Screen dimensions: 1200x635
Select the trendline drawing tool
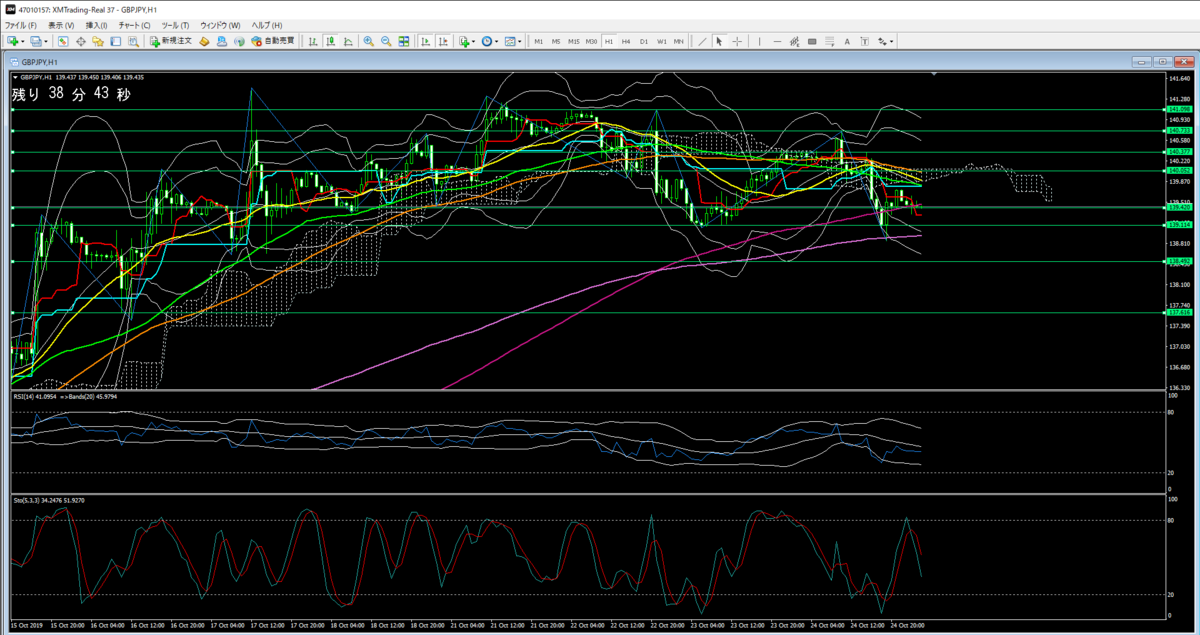702,41
